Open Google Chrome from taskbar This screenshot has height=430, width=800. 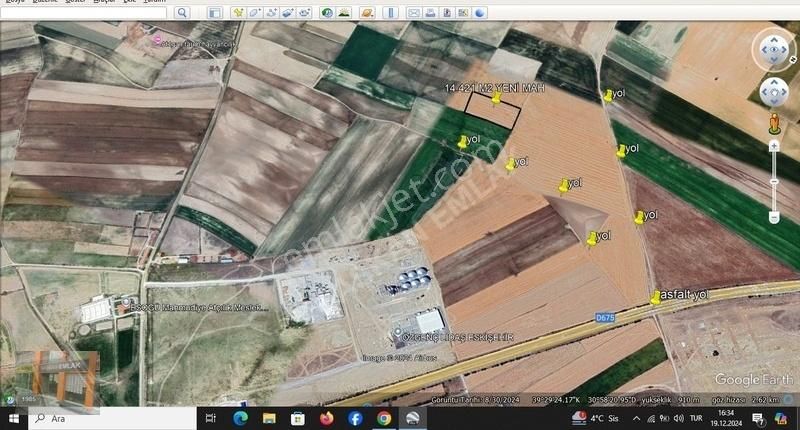click(384, 419)
